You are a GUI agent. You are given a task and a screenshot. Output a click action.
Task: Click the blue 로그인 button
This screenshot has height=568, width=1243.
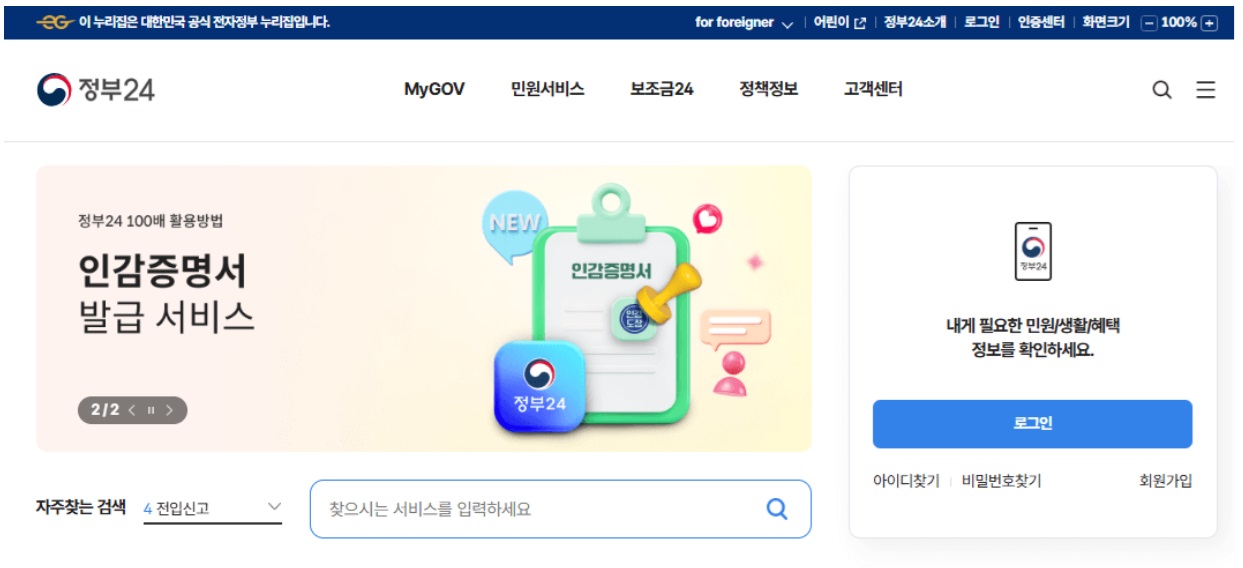1032,424
